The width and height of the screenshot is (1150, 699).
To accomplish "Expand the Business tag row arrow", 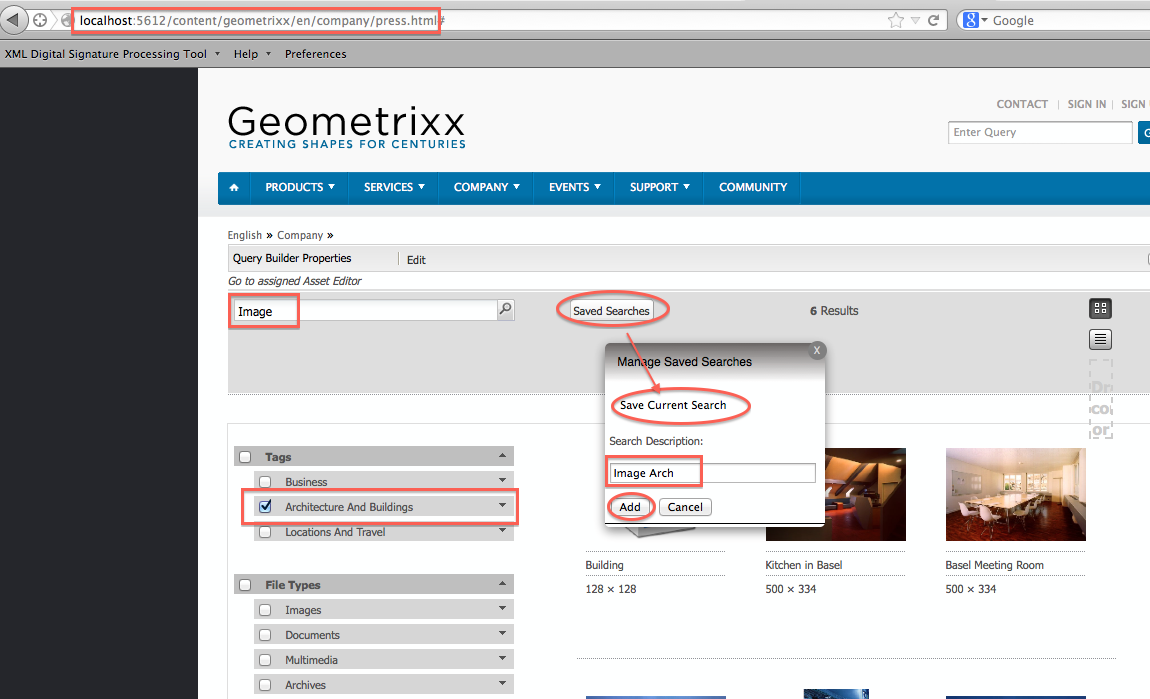I will [502, 480].
